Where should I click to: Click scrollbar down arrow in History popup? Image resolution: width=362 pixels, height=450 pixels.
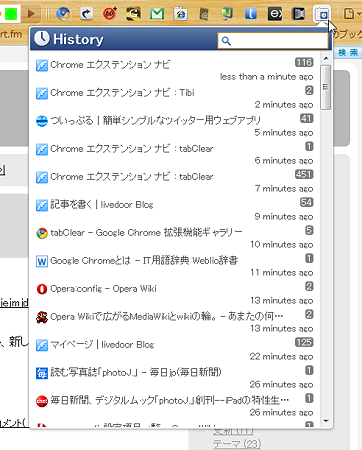326,421
